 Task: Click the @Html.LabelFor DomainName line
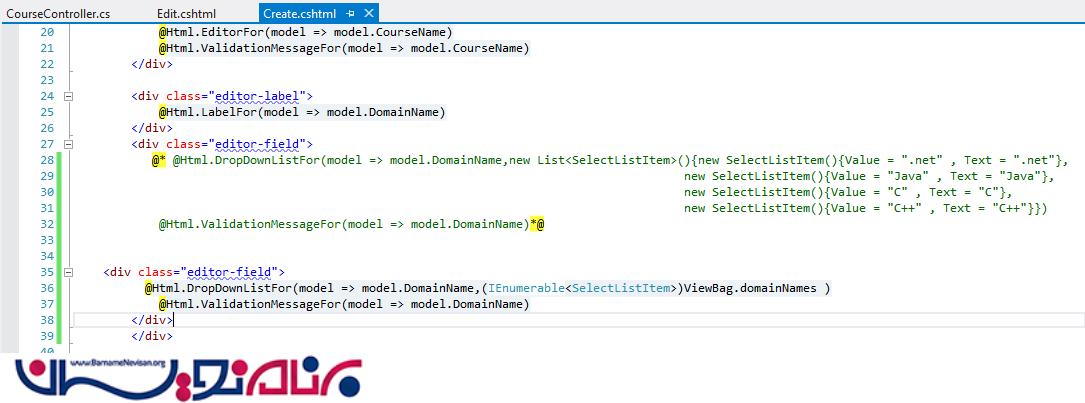click(302, 112)
